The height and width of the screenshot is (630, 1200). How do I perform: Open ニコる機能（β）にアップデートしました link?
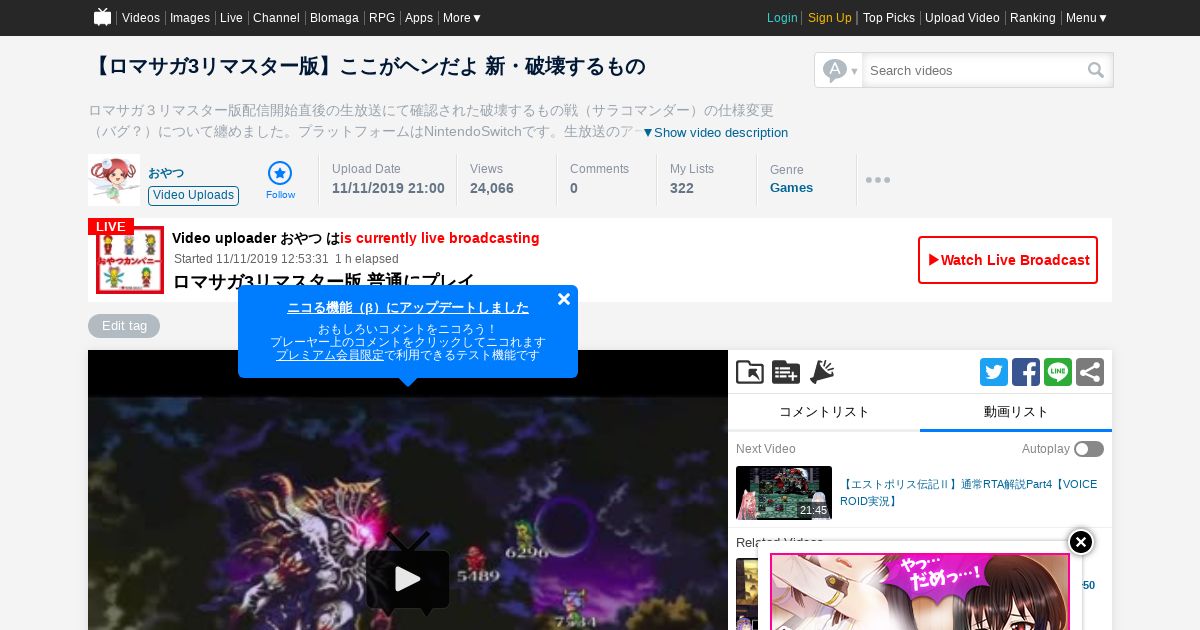(408, 308)
